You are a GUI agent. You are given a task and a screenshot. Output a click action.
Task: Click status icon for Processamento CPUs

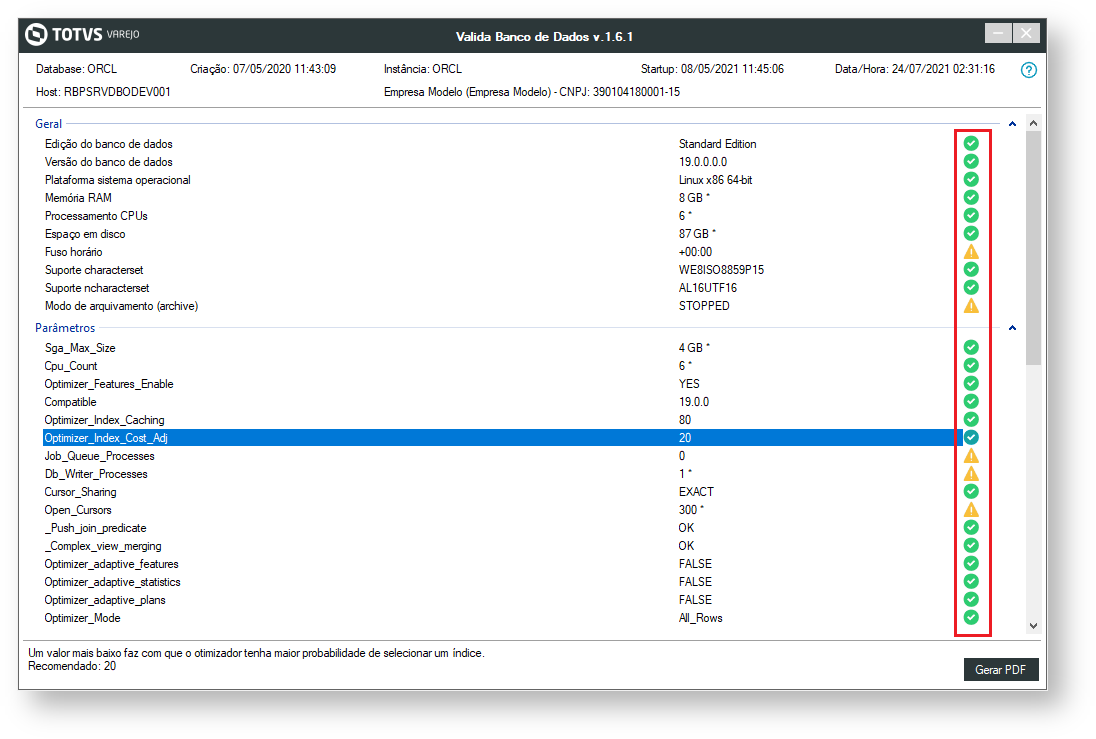pos(971,215)
